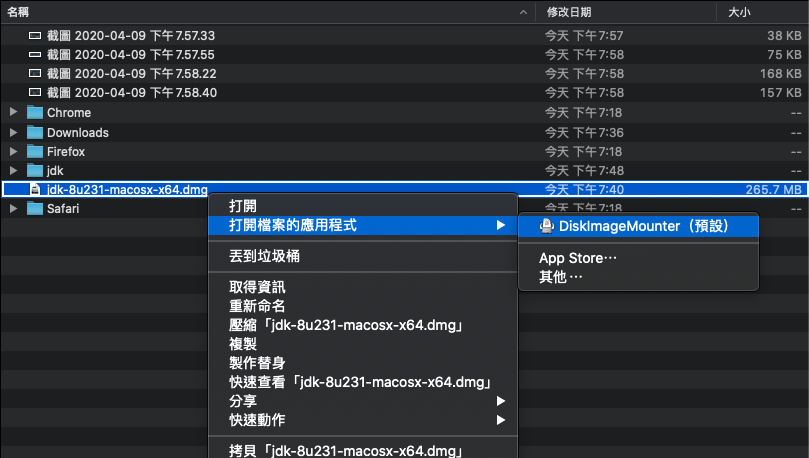Click the 打開檔案的應用程式 submenu arrow
This screenshot has width=809, height=458.
pyautogui.click(x=500, y=225)
